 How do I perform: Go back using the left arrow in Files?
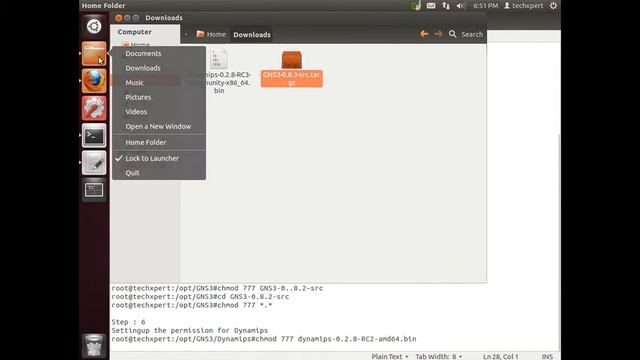[424, 34]
